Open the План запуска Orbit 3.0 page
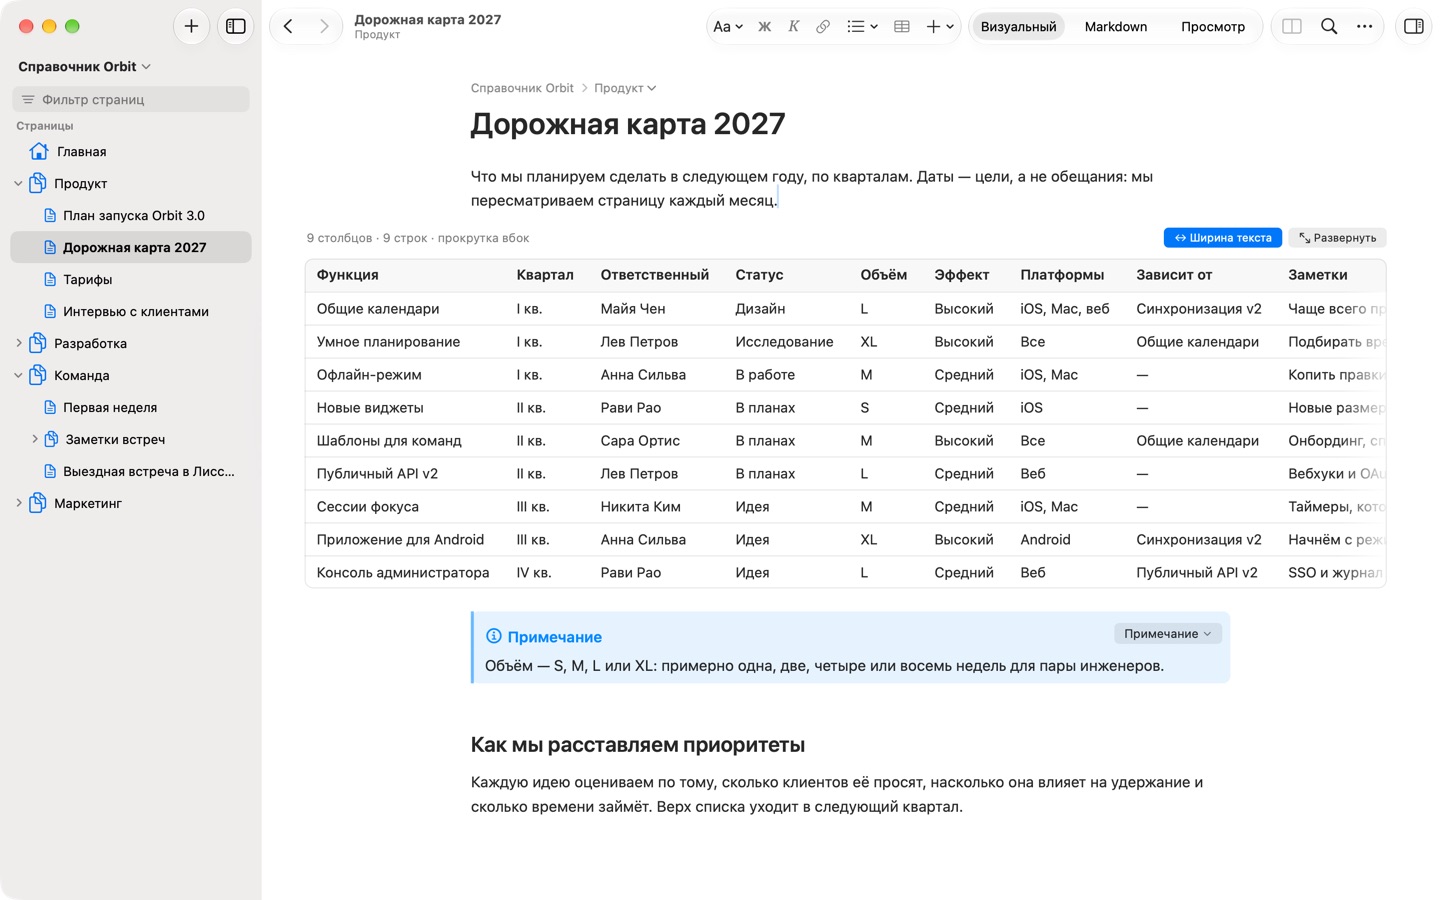The image size is (1440, 900). point(131,216)
